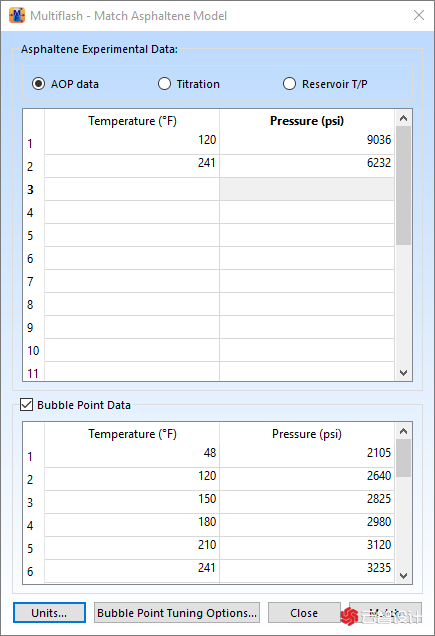The width and height of the screenshot is (435, 636).
Task: Select AOP temperature cell with value 120
Action: 132,142
